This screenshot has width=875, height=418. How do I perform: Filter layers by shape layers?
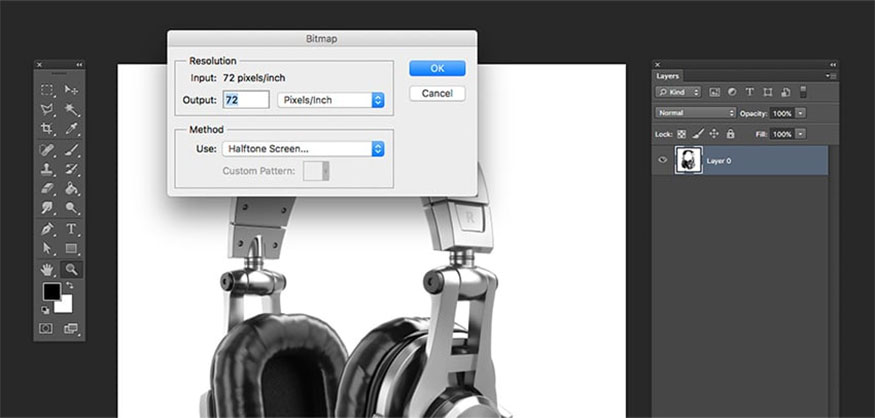(767, 92)
